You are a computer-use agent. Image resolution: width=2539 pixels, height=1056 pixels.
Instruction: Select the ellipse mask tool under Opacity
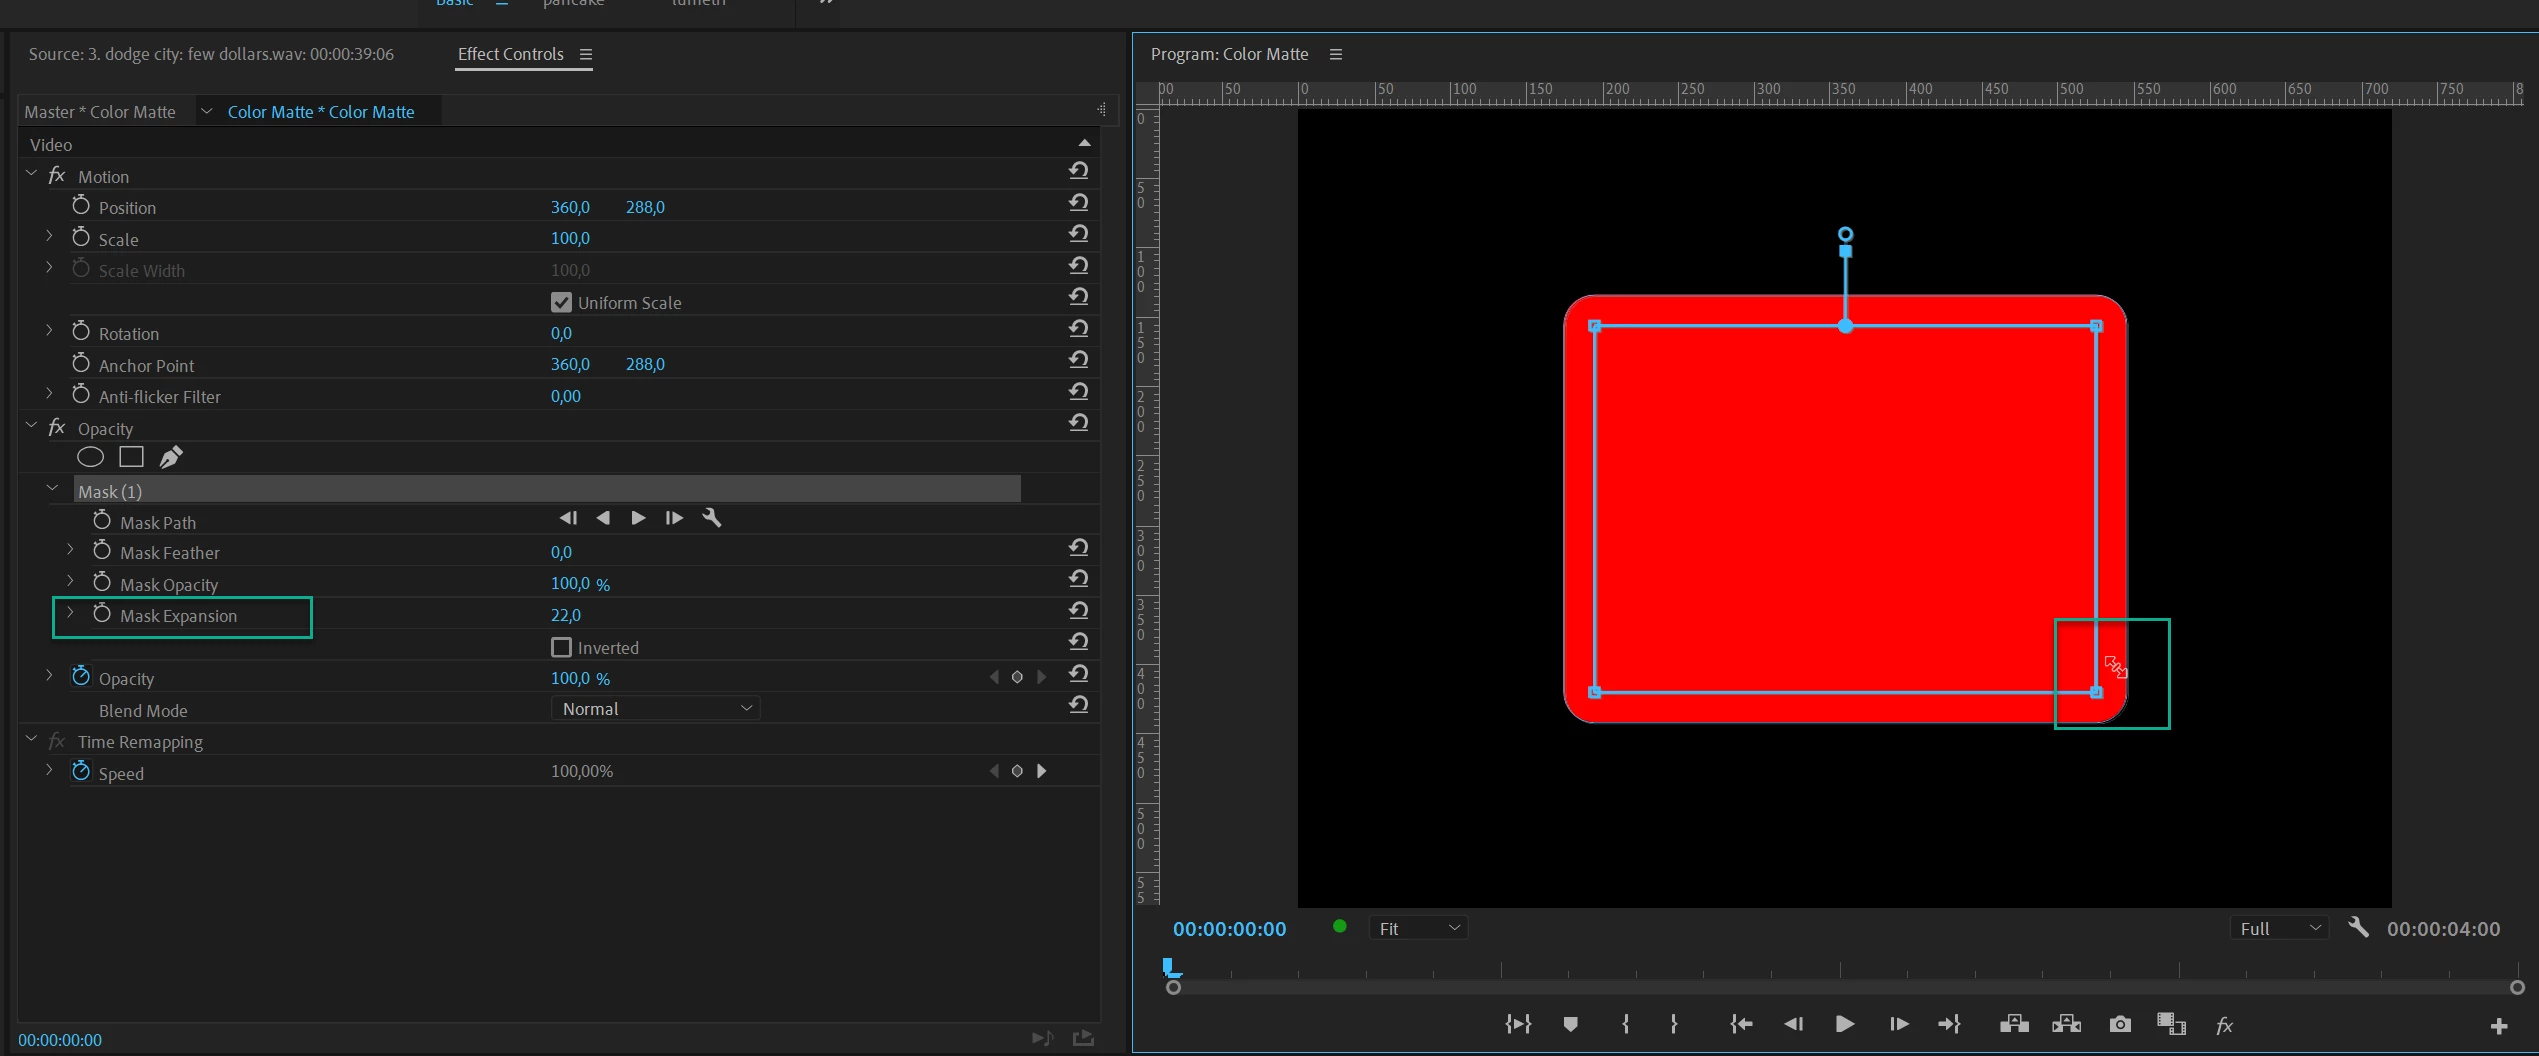coord(90,458)
